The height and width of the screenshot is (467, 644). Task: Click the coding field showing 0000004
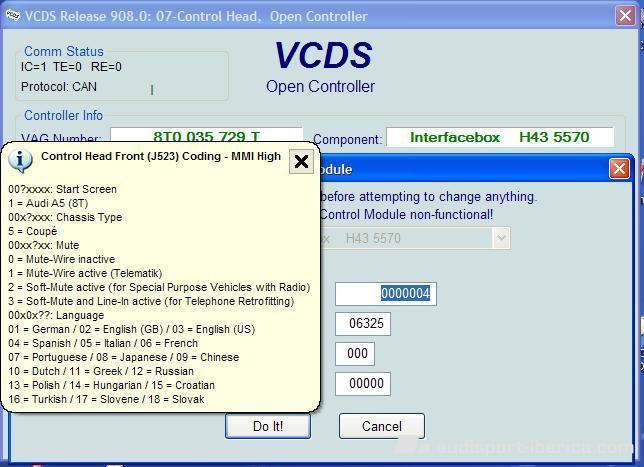(x=385, y=294)
